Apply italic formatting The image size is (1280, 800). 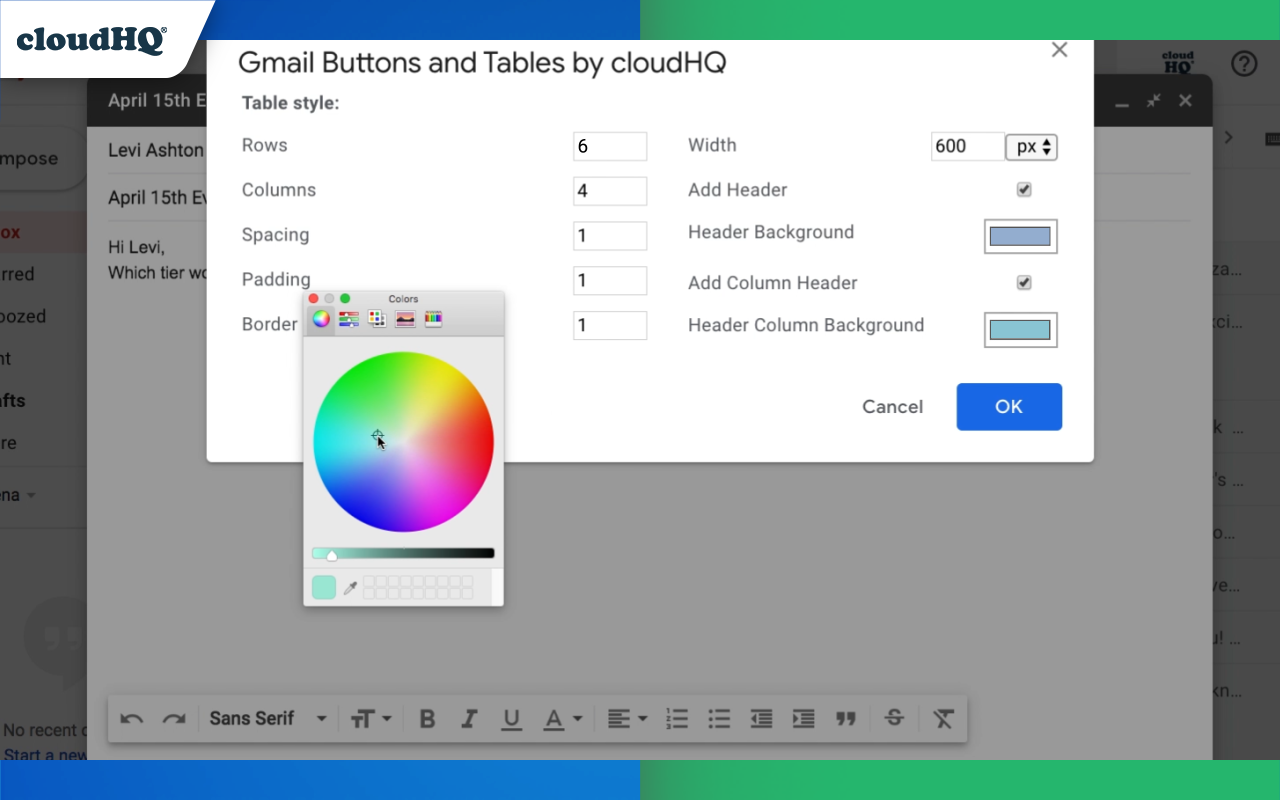click(469, 718)
